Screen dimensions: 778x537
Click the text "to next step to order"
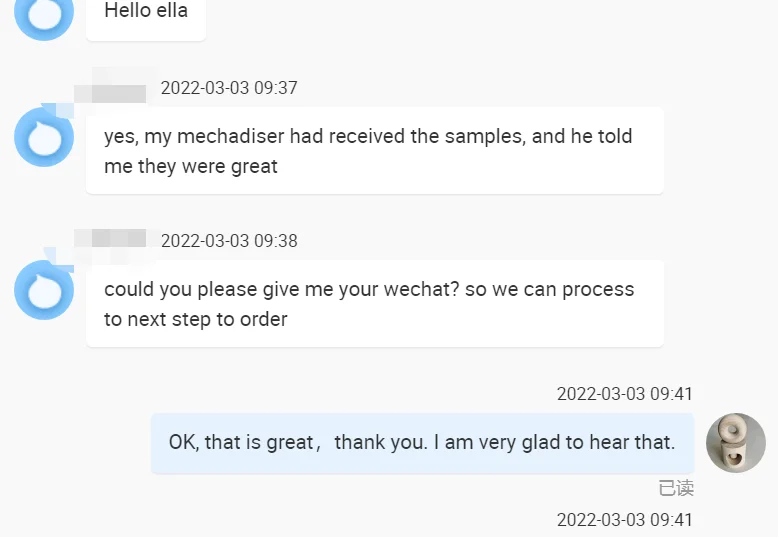[x=196, y=320]
